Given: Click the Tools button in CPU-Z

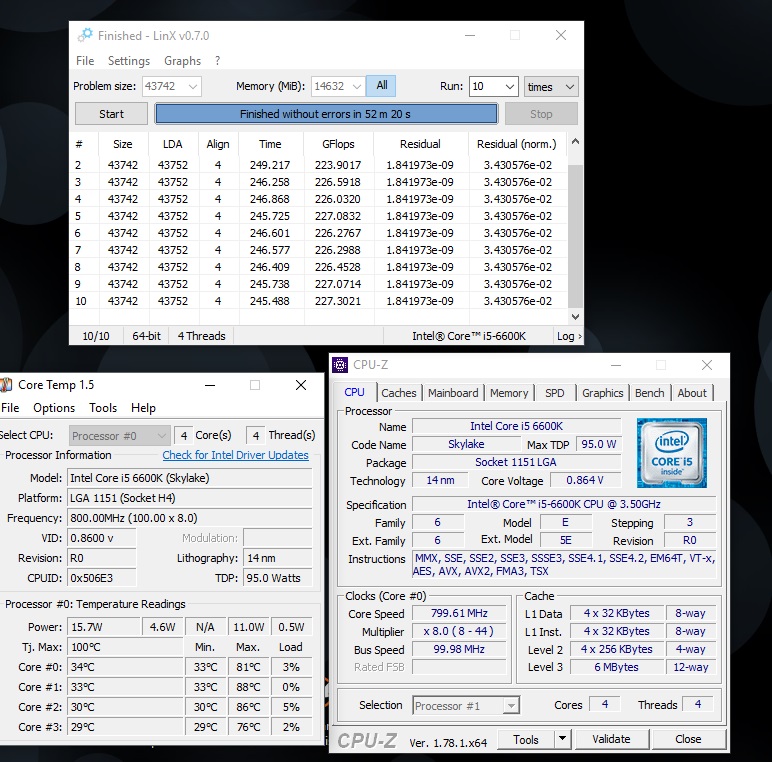Looking at the screenshot, I should [x=526, y=740].
